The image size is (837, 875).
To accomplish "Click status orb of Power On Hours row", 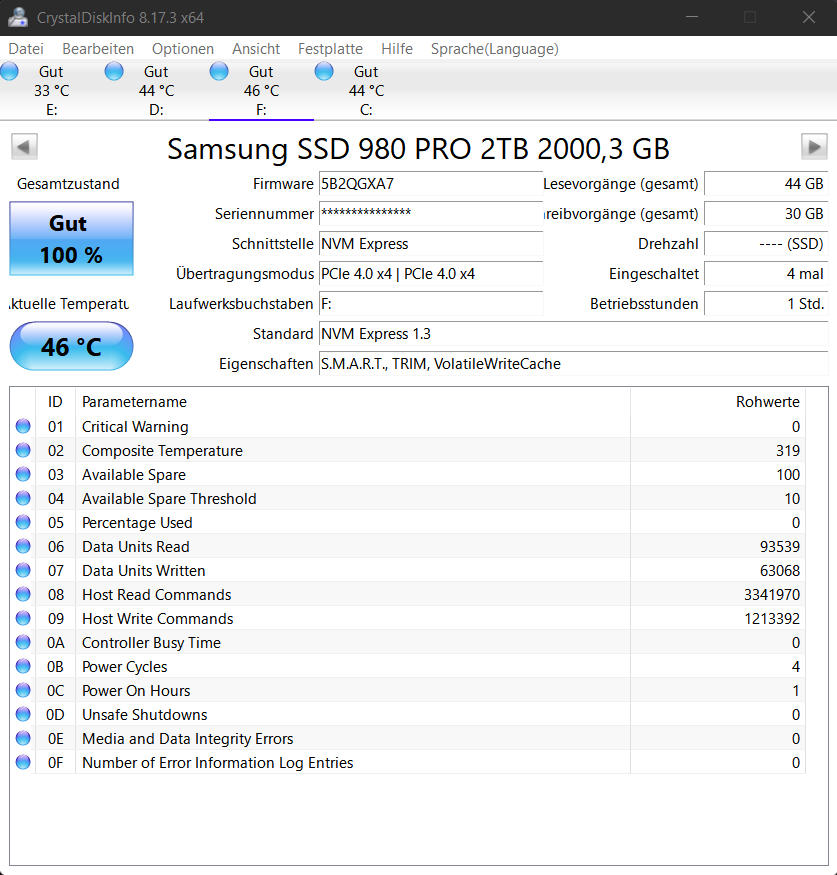I will click(x=23, y=690).
